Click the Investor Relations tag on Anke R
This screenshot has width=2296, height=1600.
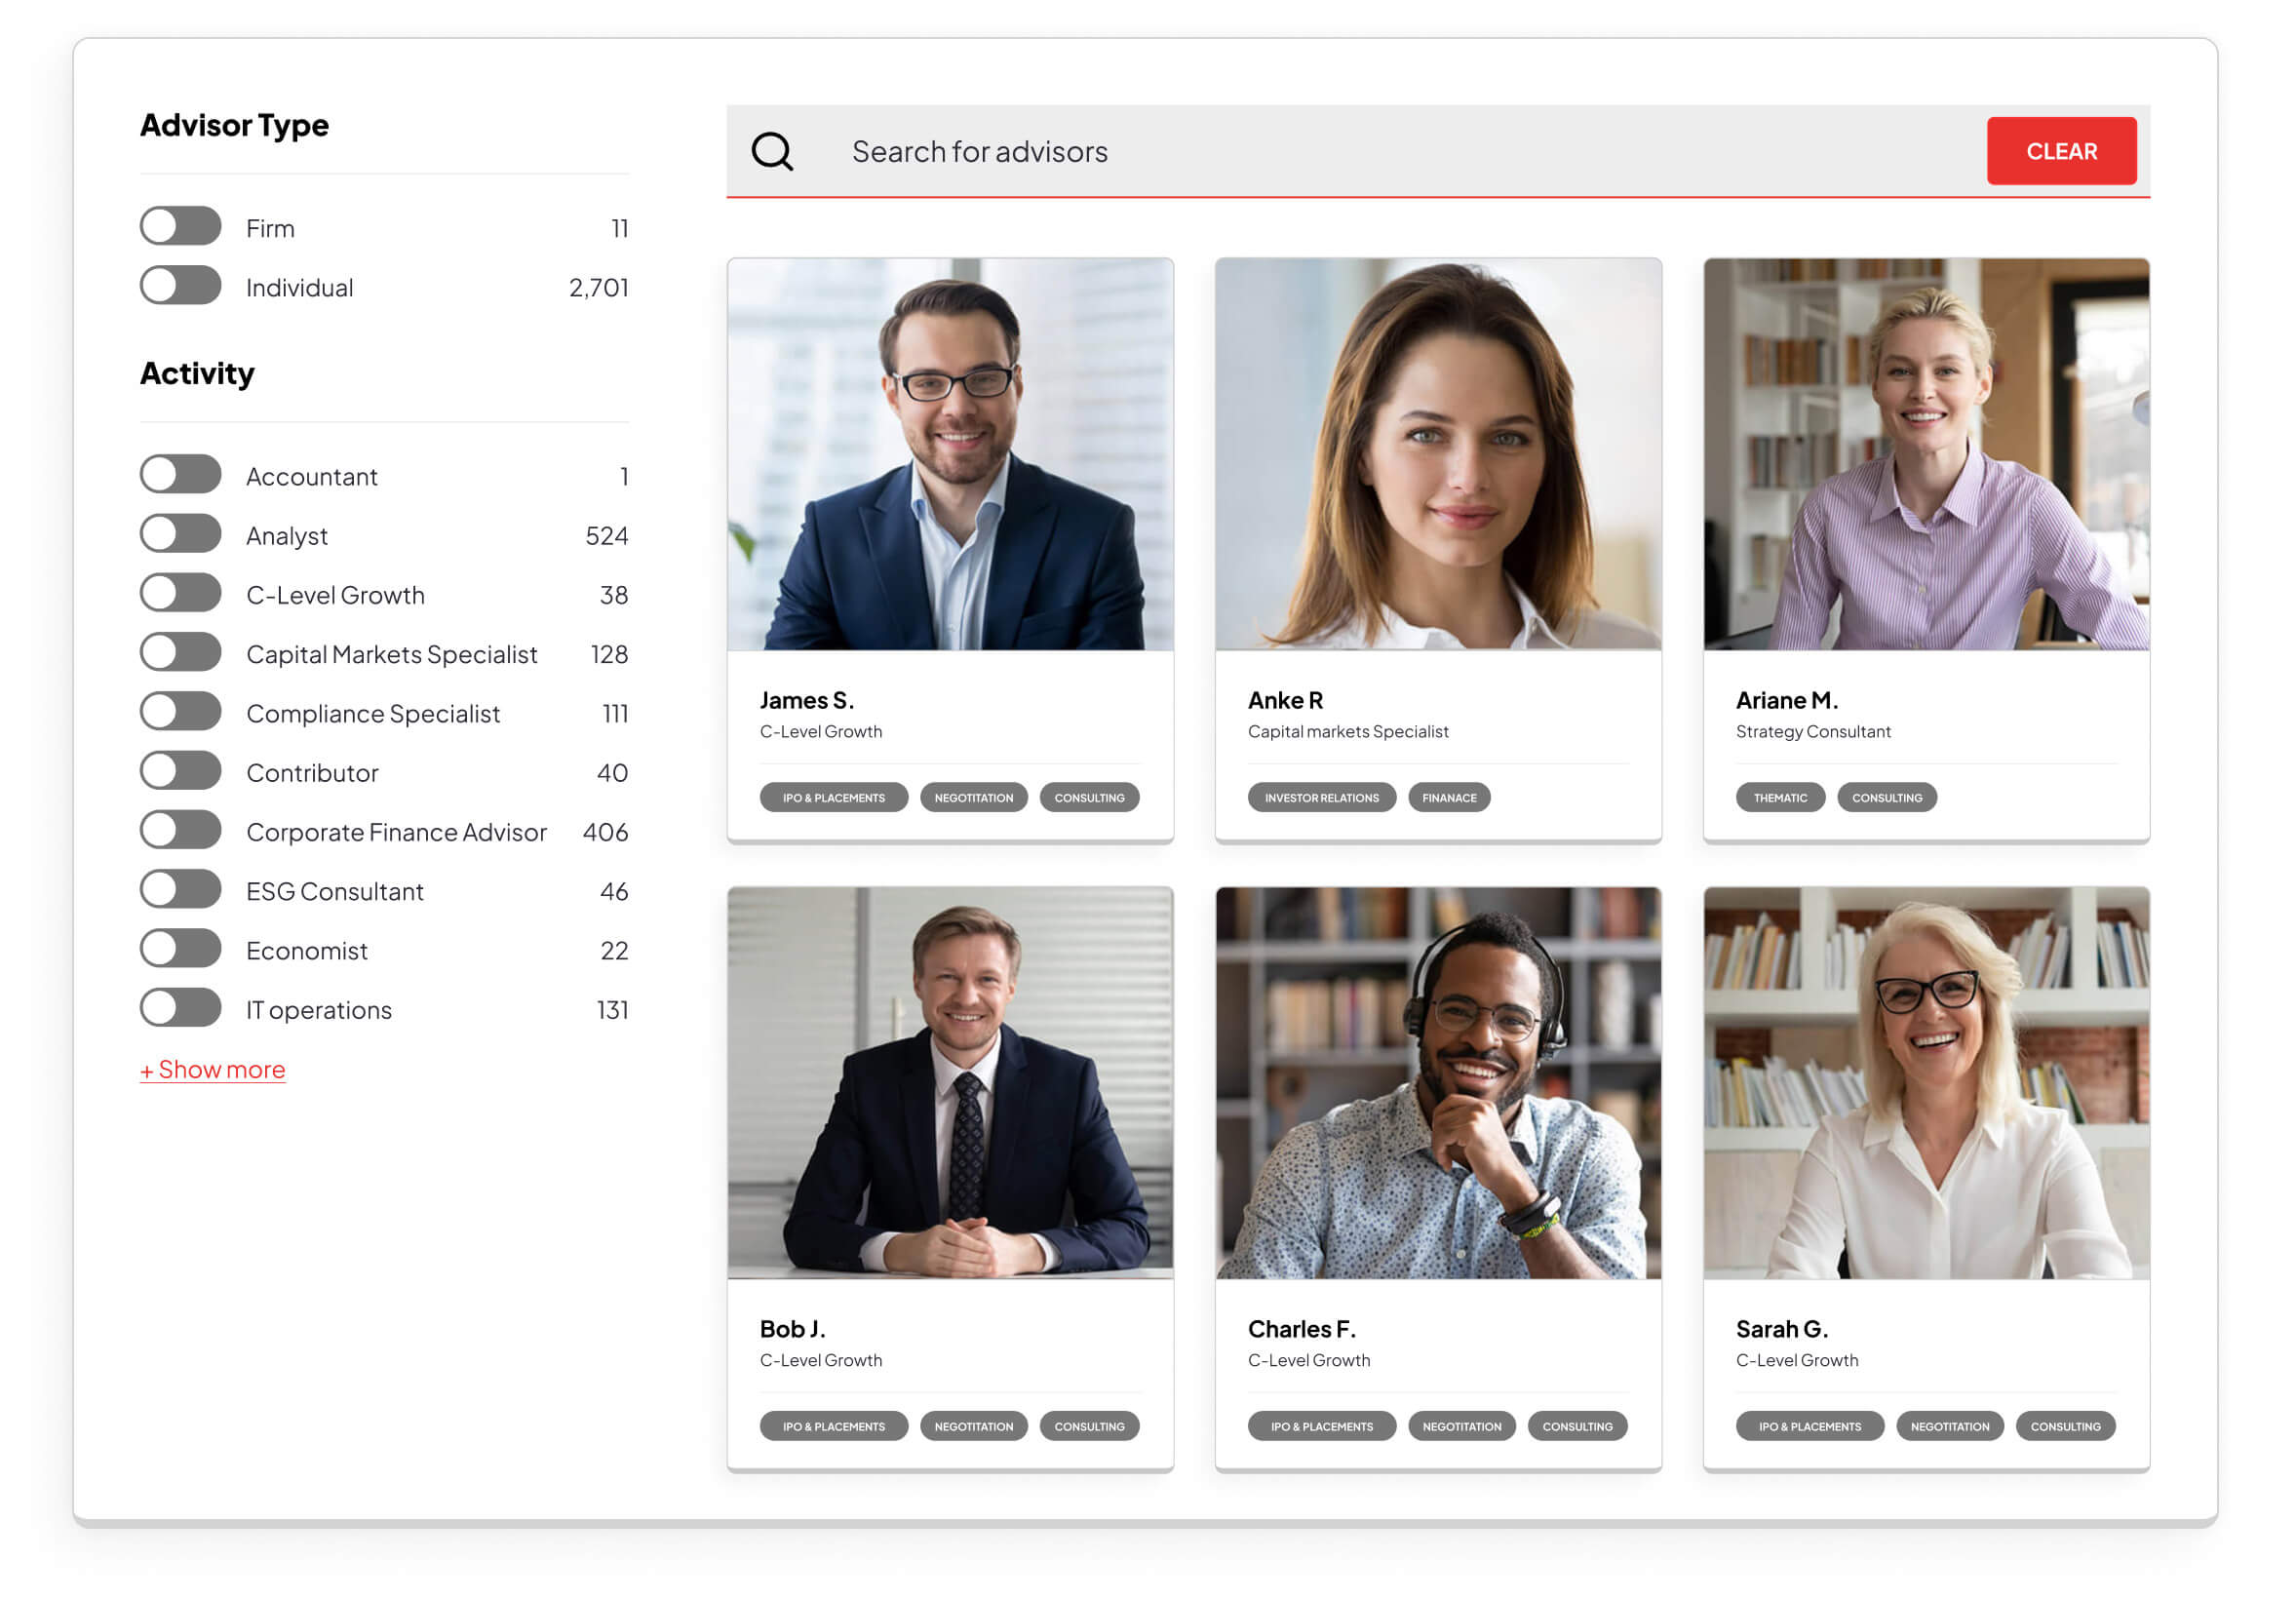(1321, 797)
